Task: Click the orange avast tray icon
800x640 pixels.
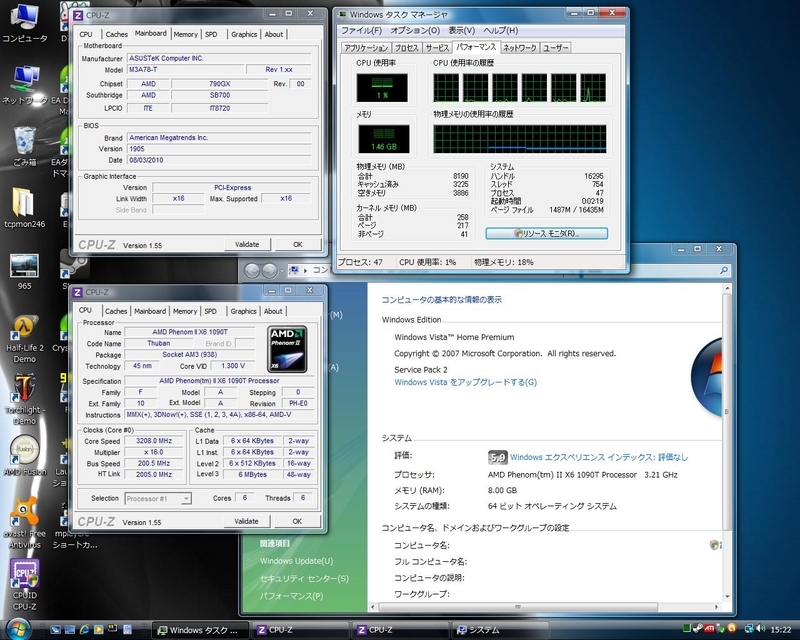Action: coord(732,628)
